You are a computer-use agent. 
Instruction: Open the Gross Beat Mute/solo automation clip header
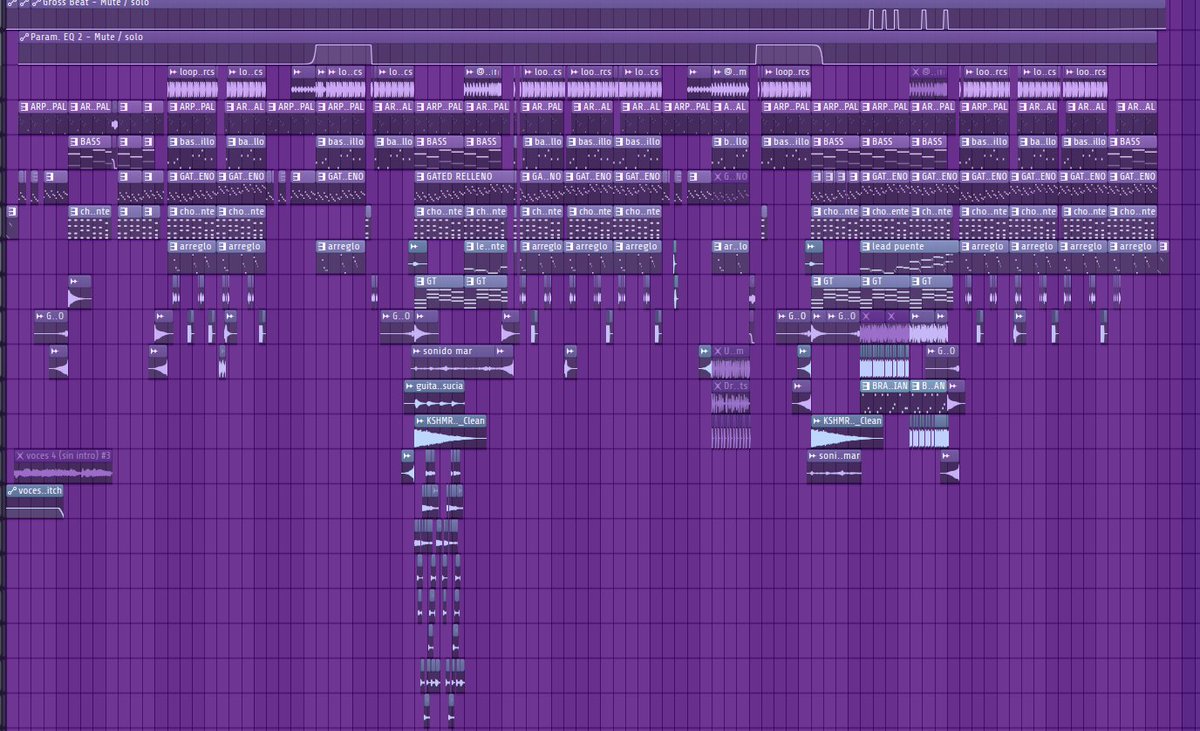pyautogui.click(x=585, y=3)
